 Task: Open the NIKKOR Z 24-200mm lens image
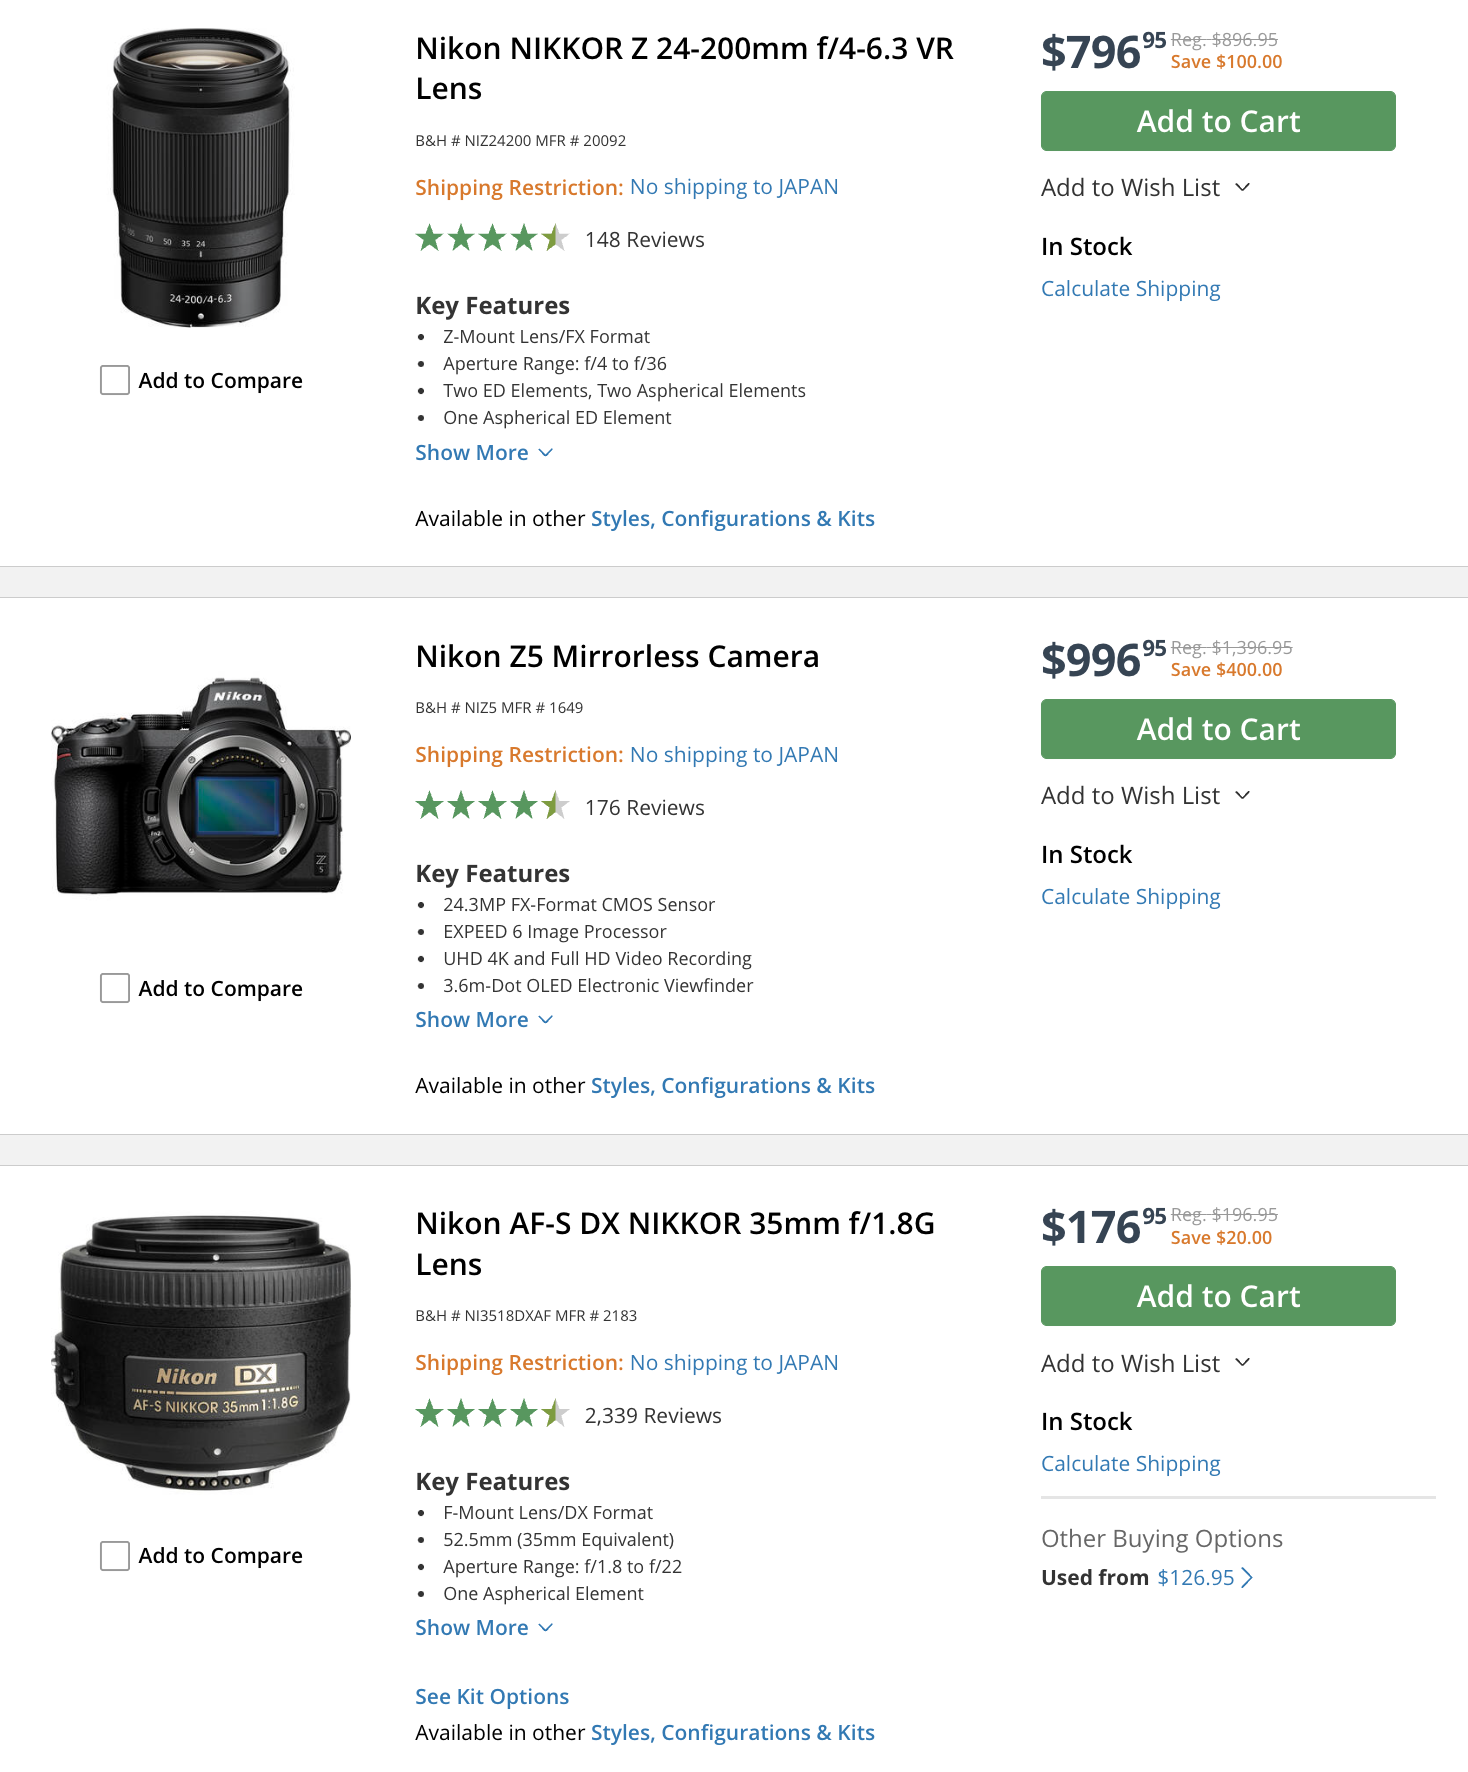coord(201,178)
